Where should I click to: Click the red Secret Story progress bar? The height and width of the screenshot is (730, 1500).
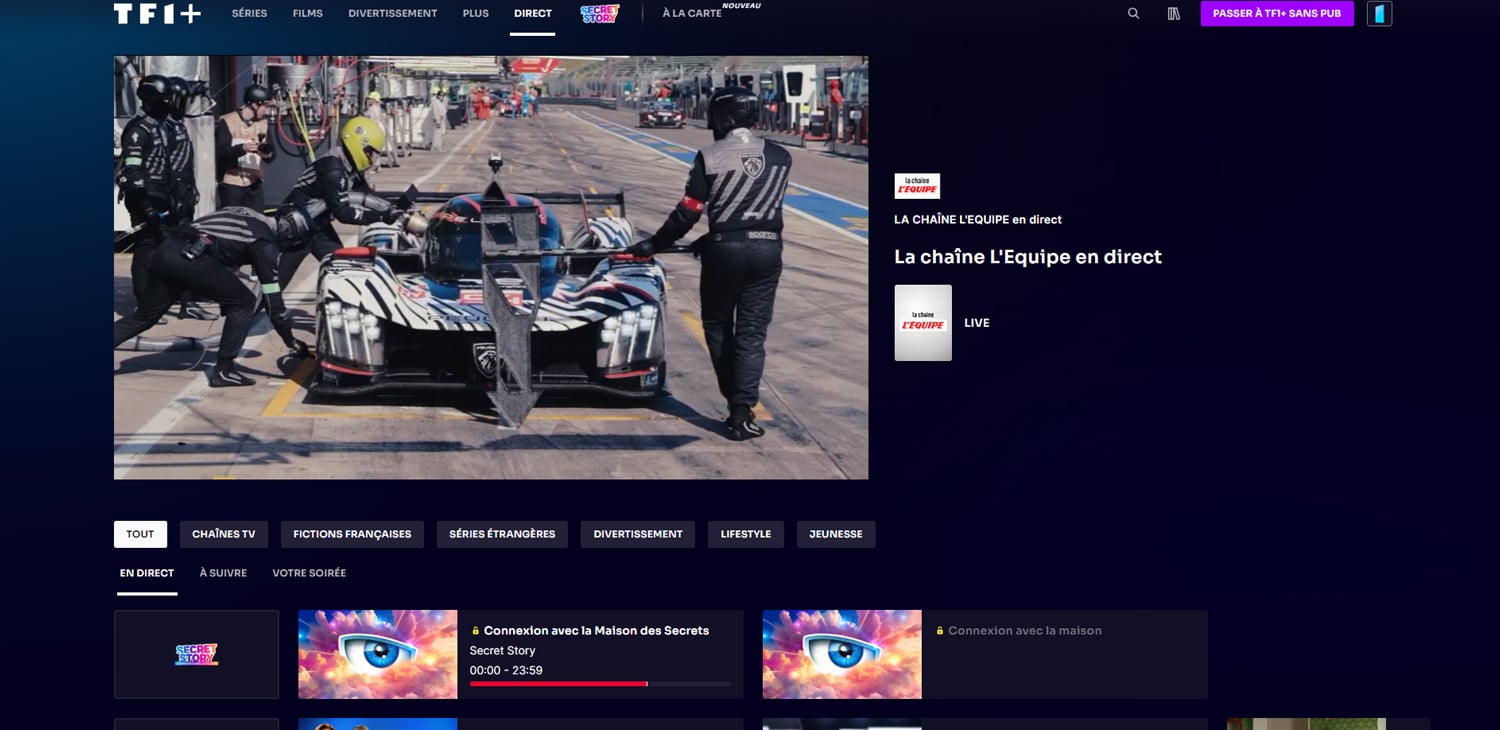tap(600, 684)
